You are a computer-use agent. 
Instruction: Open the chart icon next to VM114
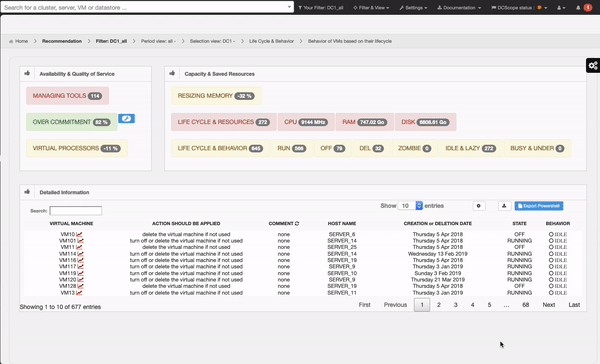coord(80,254)
